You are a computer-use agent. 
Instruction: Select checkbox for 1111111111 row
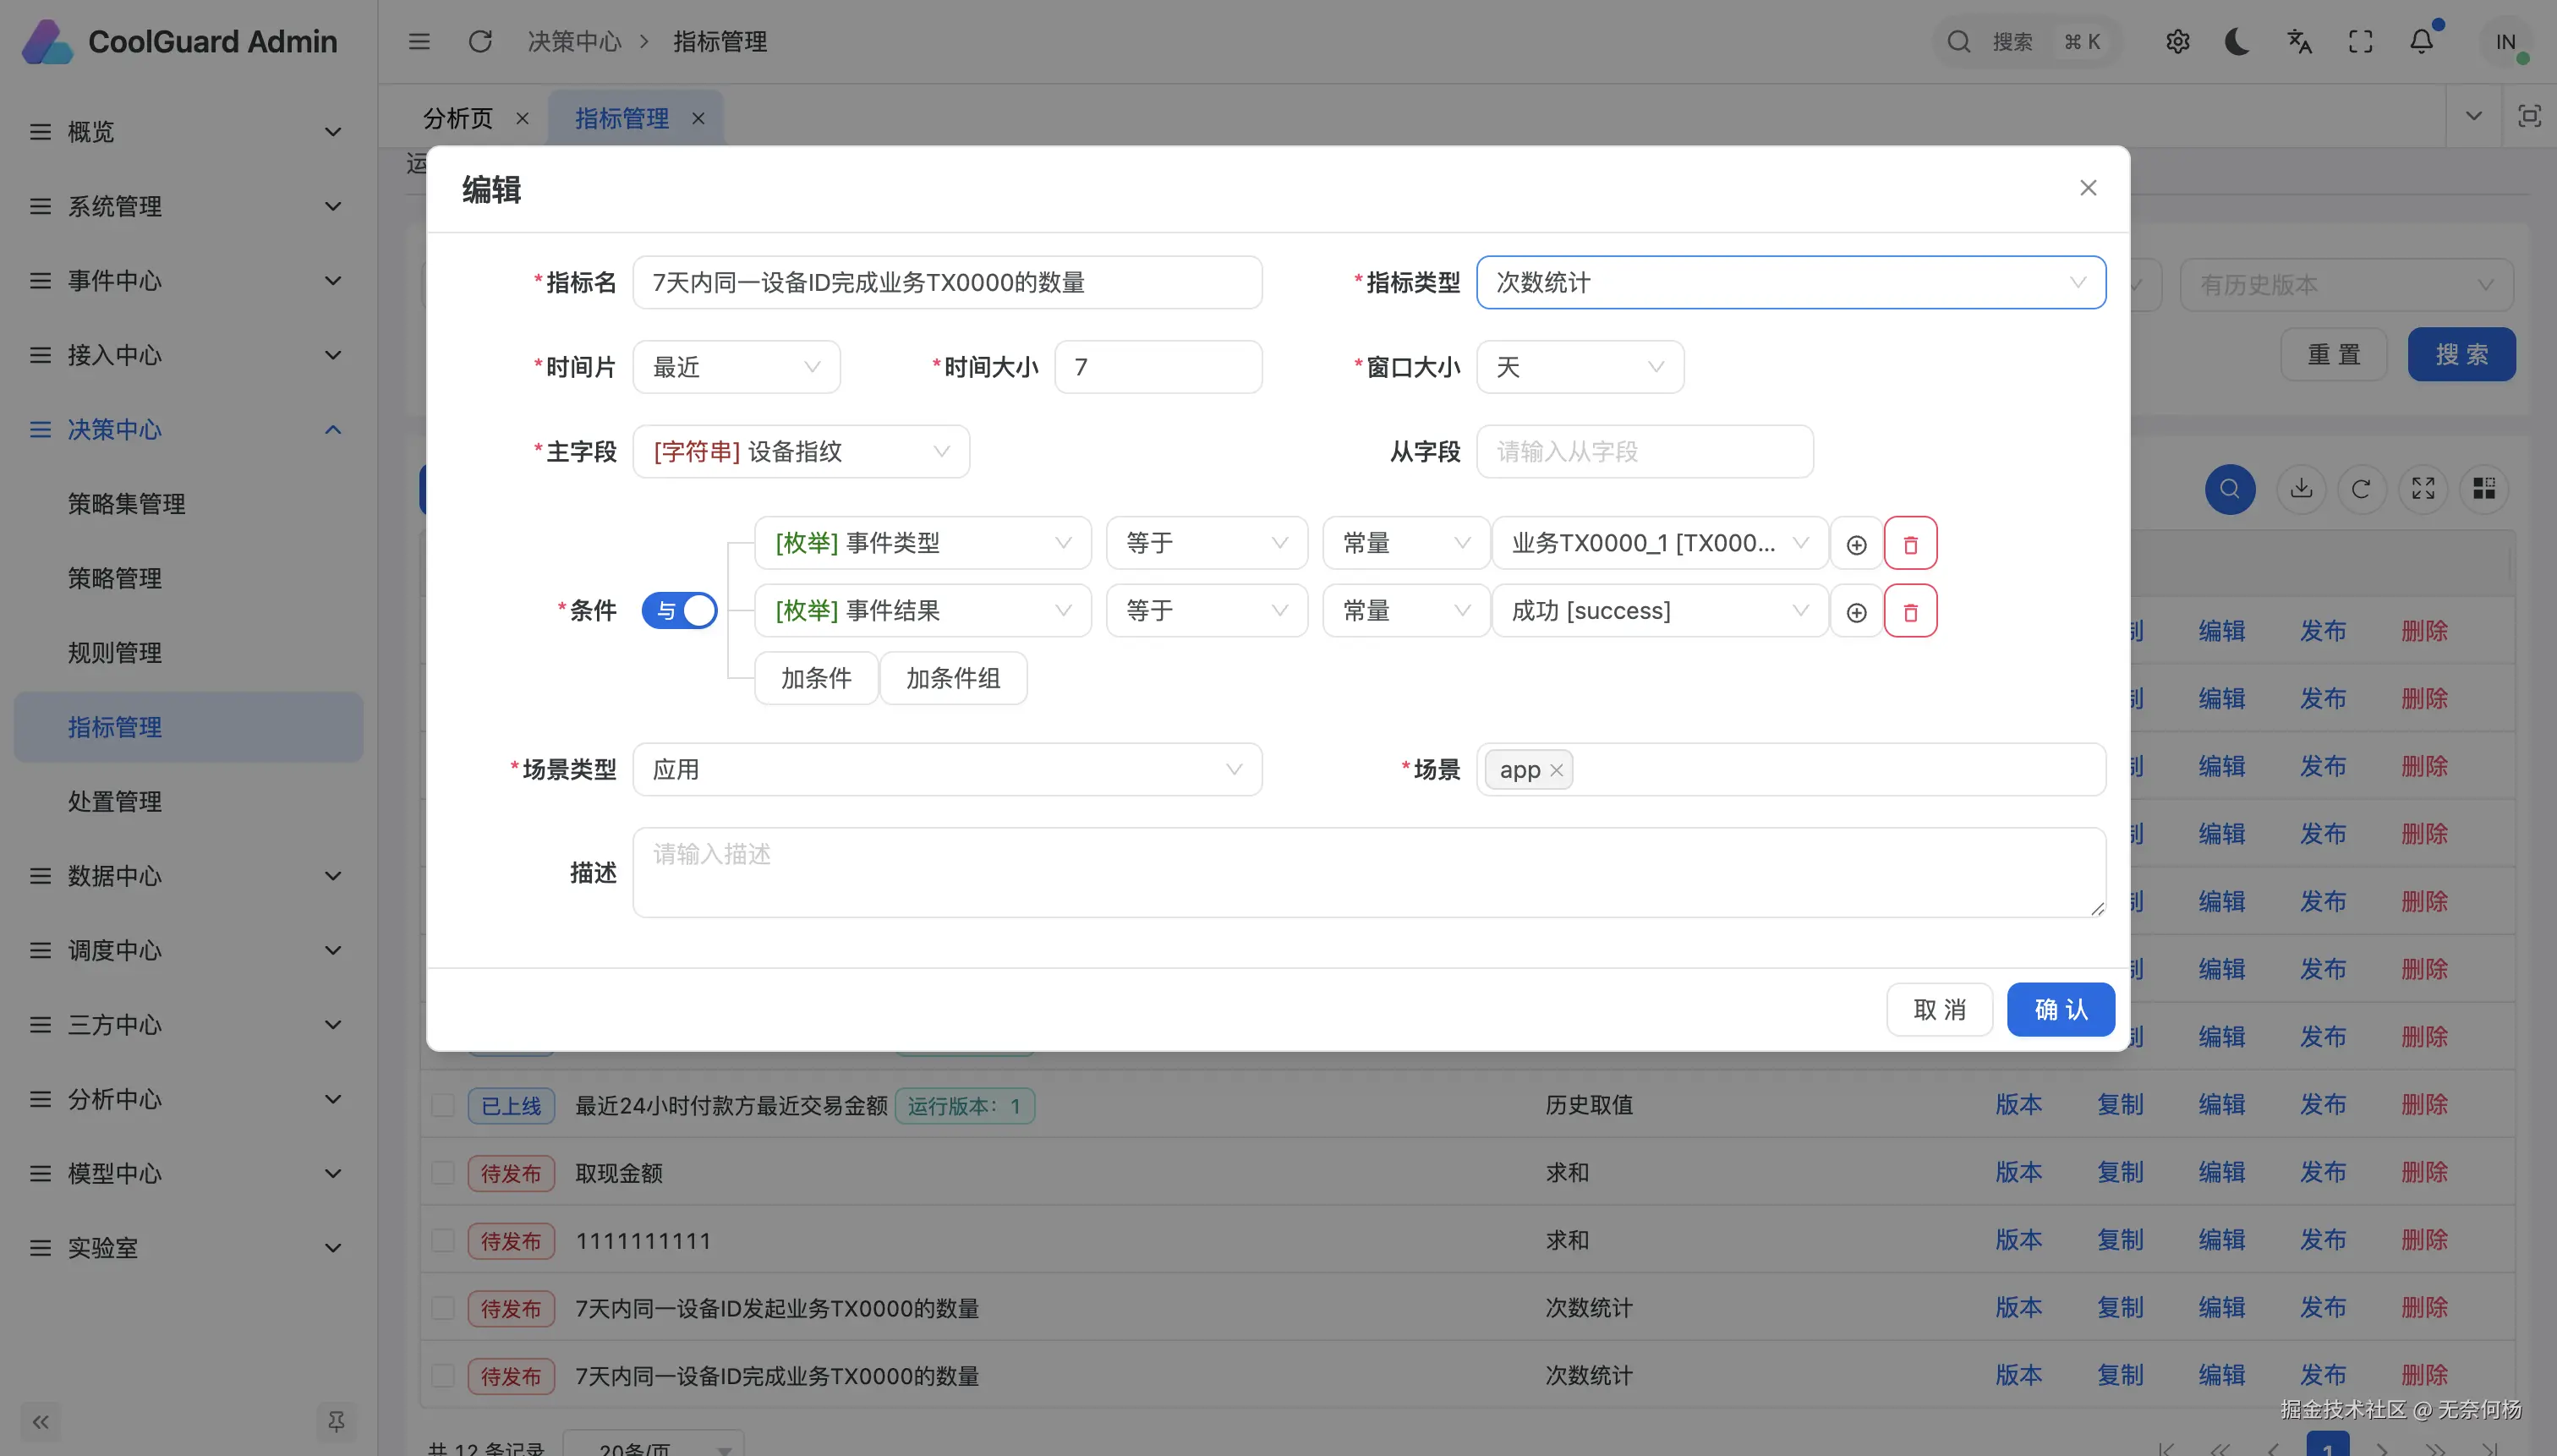click(x=442, y=1241)
